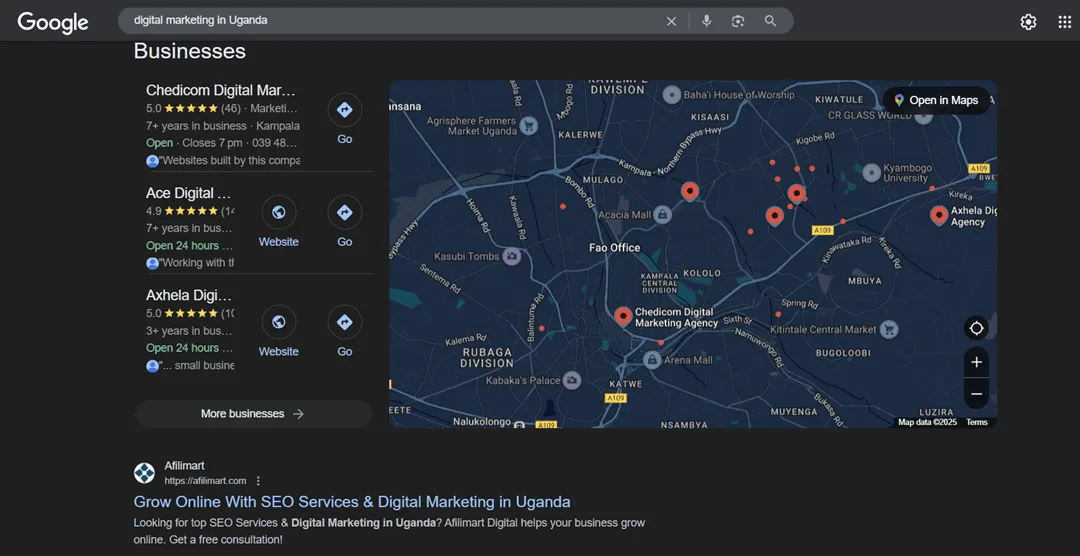Zoom in on the map
The height and width of the screenshot is (556, 1080).
click(976, 362)
